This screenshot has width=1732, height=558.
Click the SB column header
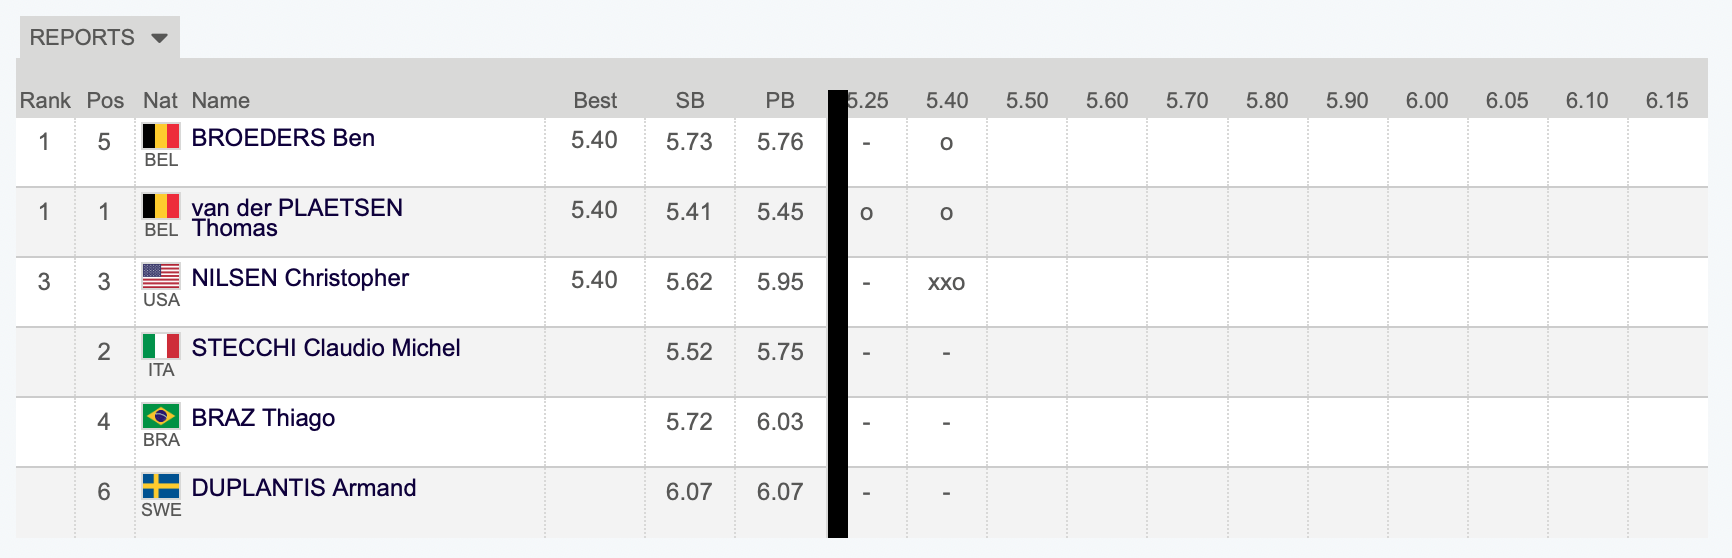tap(690, 100)
